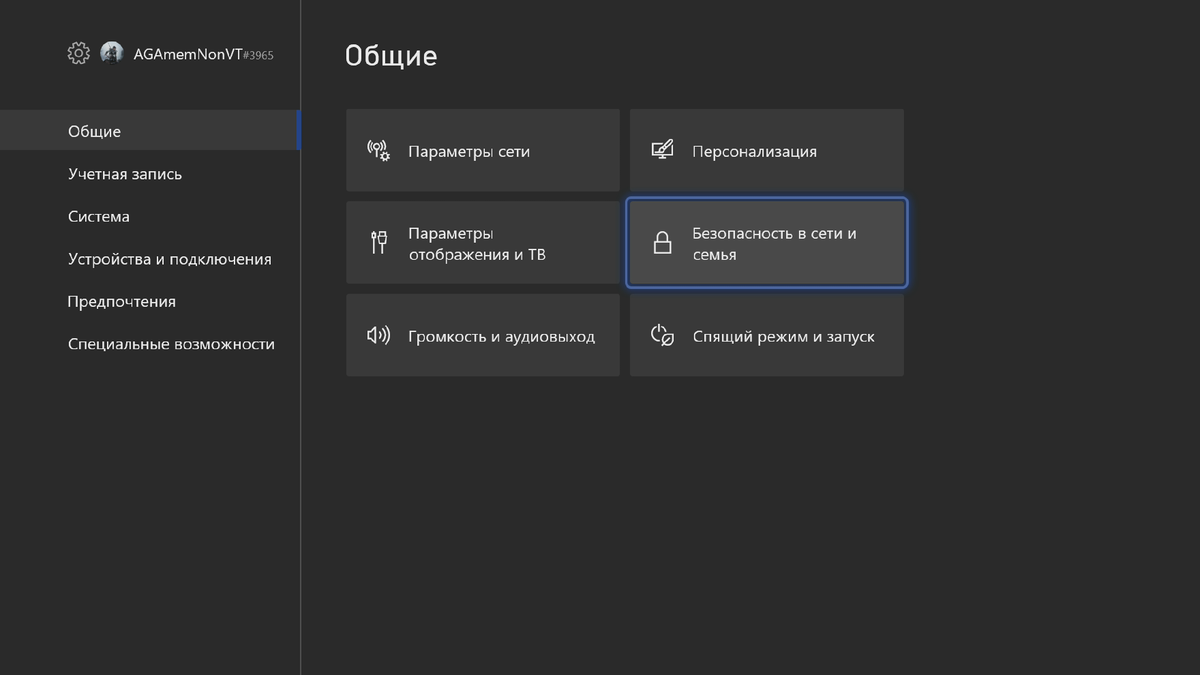
Task: Open Устройства и подключения section
Action: [x=169, y=258]
